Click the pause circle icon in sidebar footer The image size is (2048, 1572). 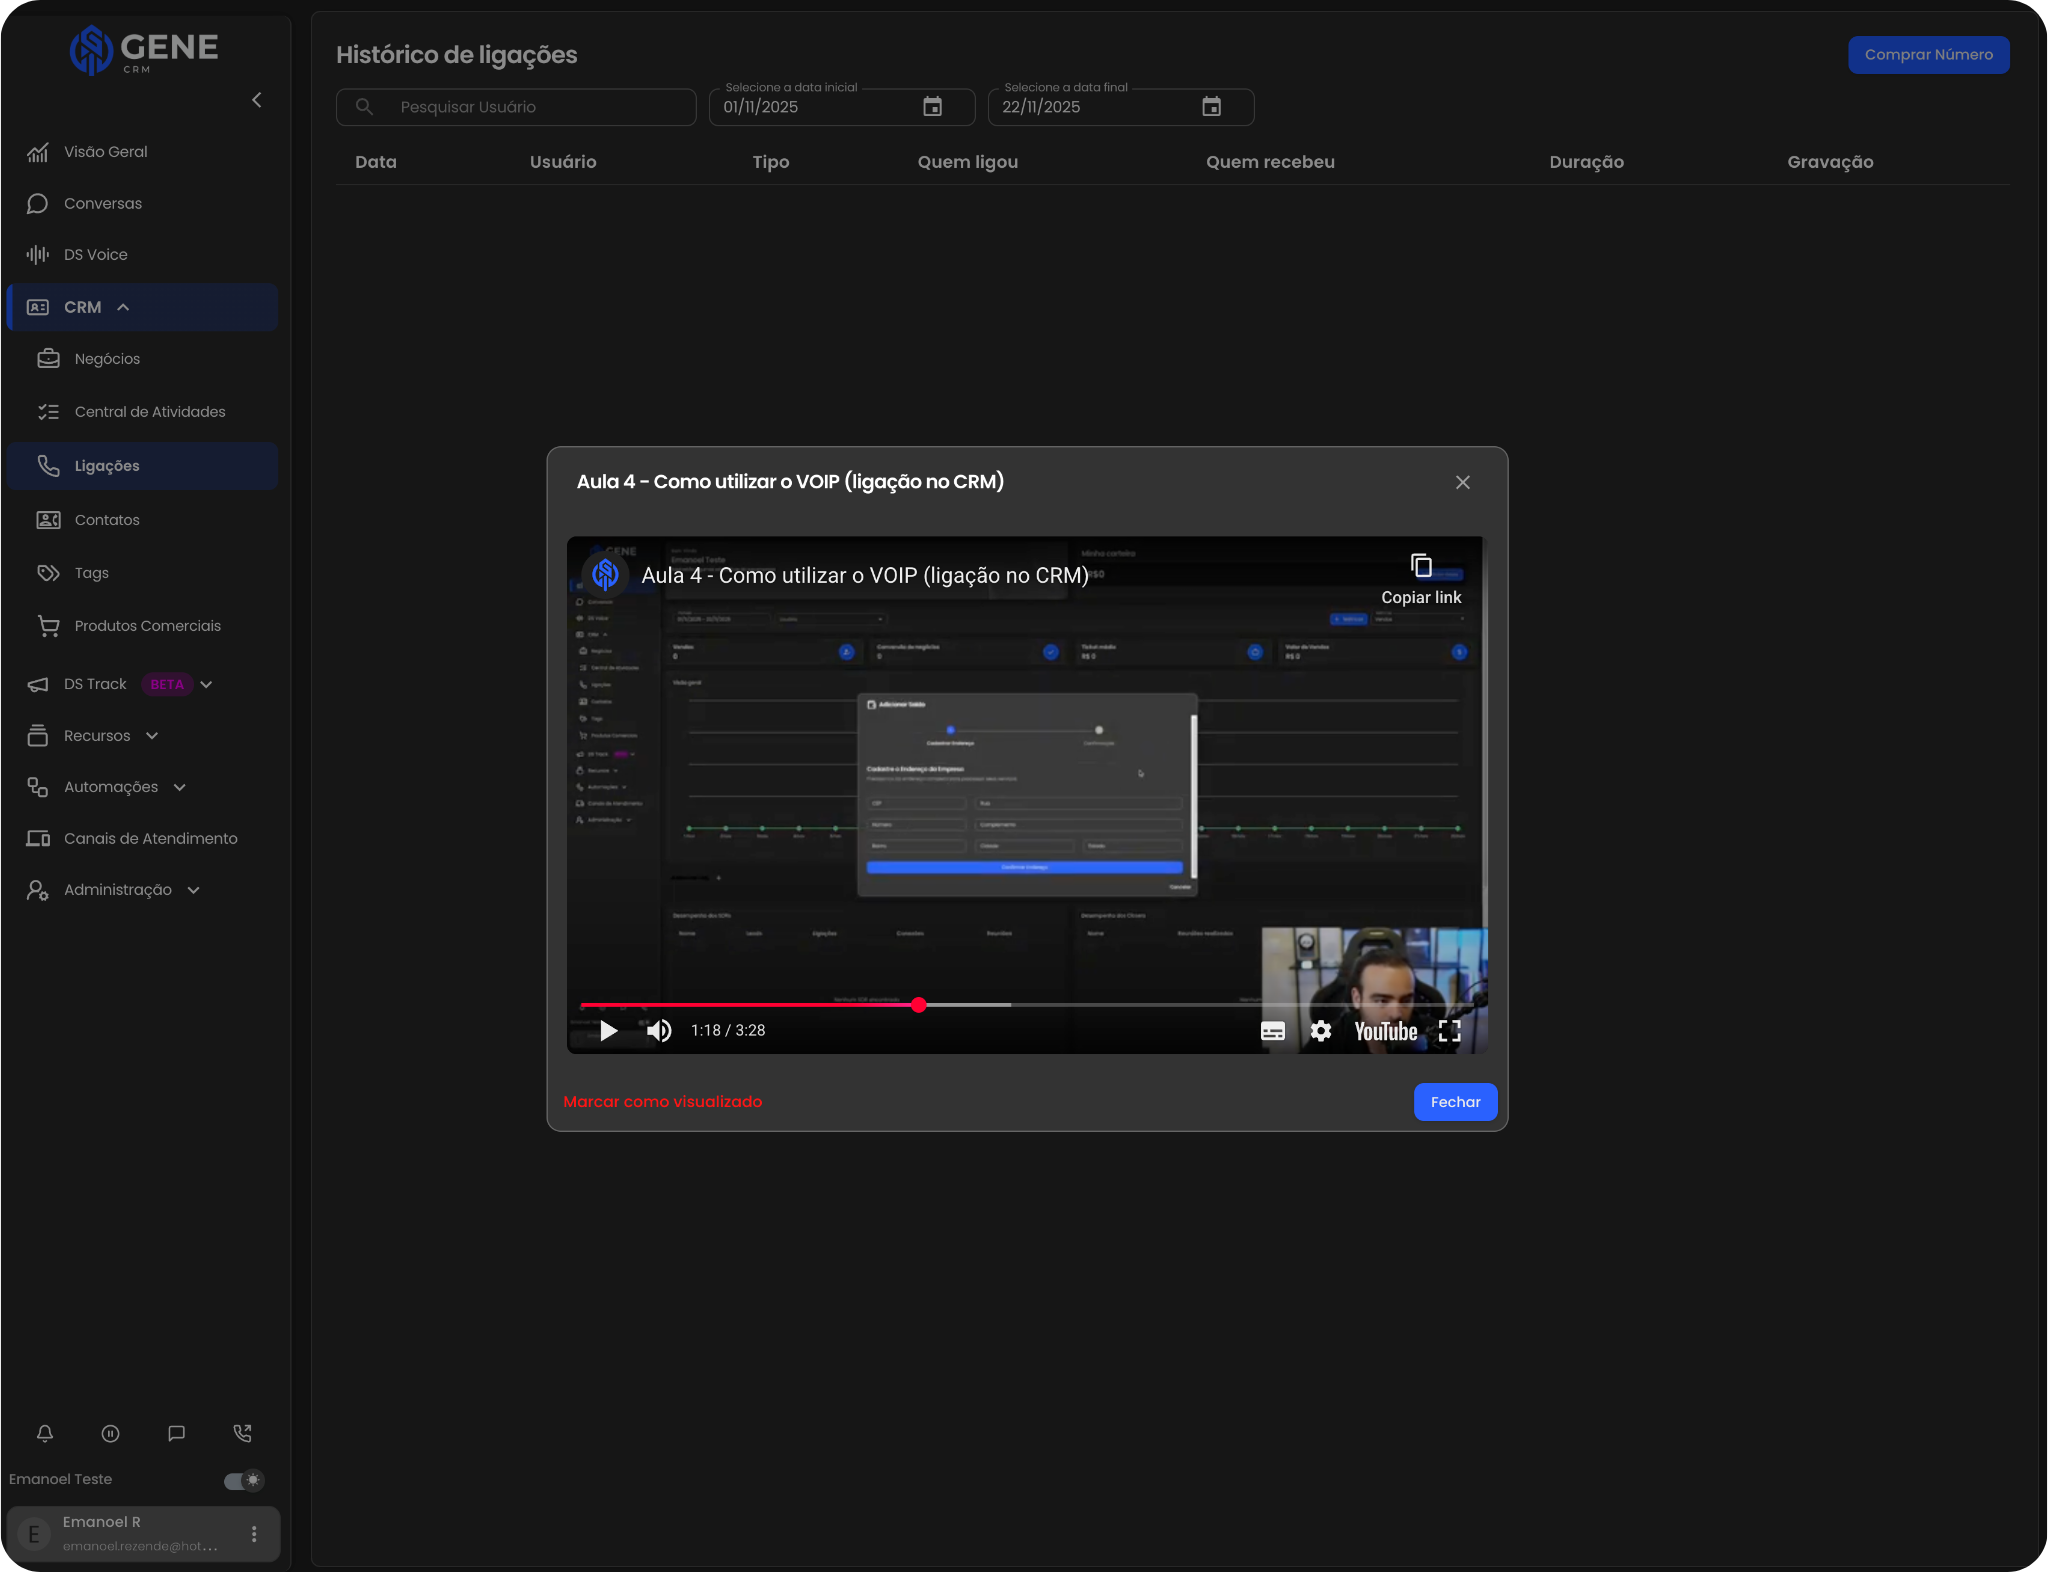click(111, 1433)
